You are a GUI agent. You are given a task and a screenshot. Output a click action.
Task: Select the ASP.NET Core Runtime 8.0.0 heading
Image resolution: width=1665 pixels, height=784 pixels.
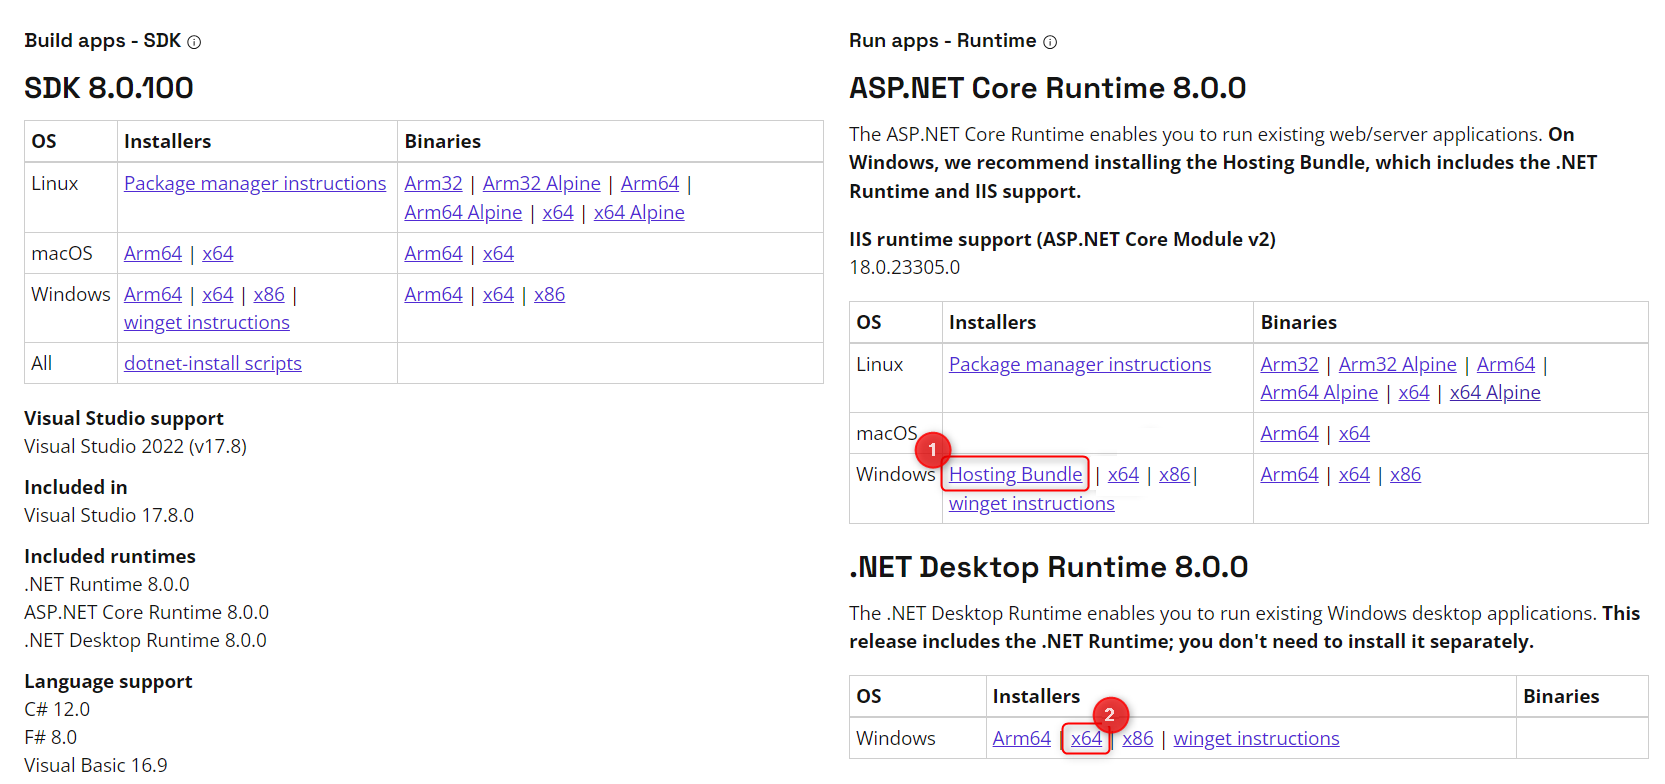[x=1047, y=88]
